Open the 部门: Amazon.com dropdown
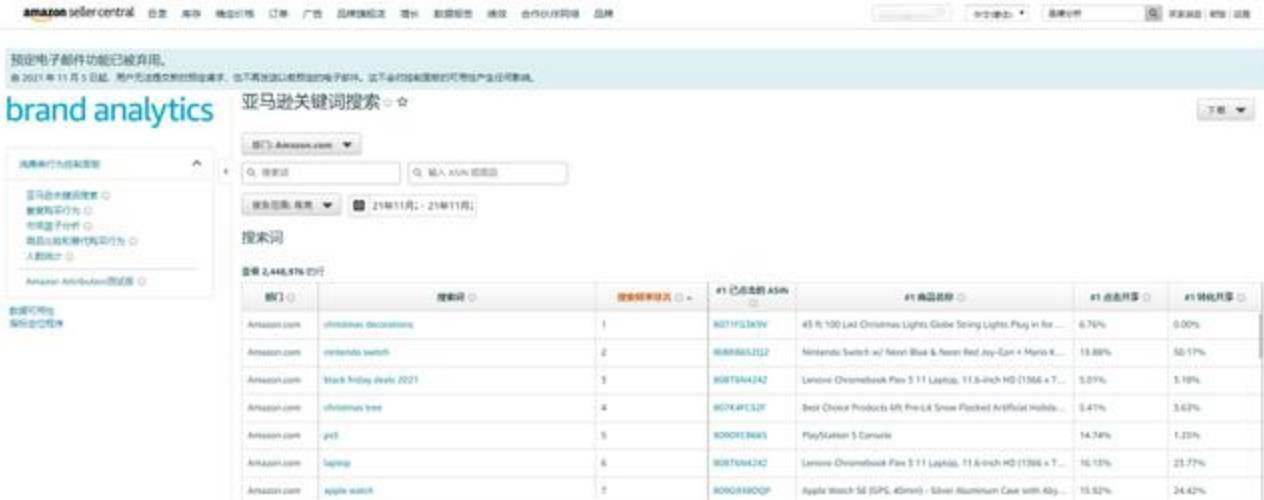The image size is (1264, 500). tap(302, 145)
